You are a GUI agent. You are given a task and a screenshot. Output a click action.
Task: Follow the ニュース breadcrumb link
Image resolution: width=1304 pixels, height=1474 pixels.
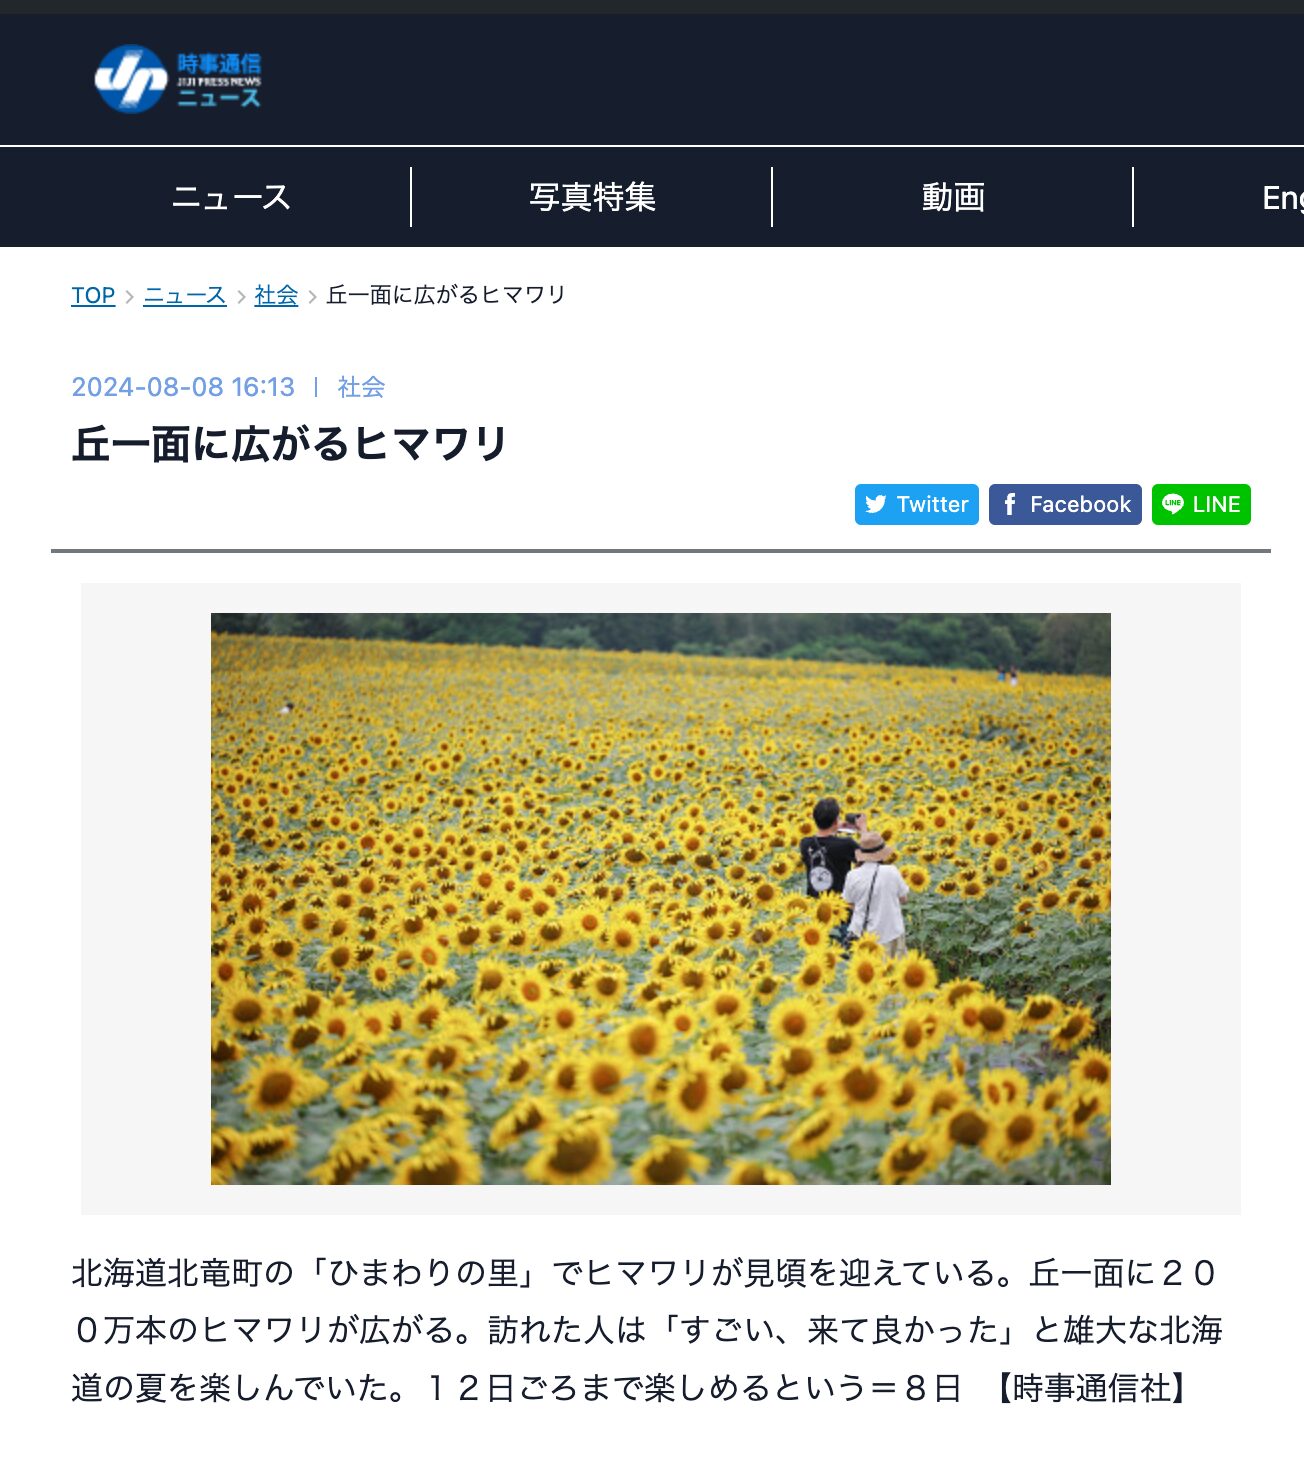tap(185, 296)
